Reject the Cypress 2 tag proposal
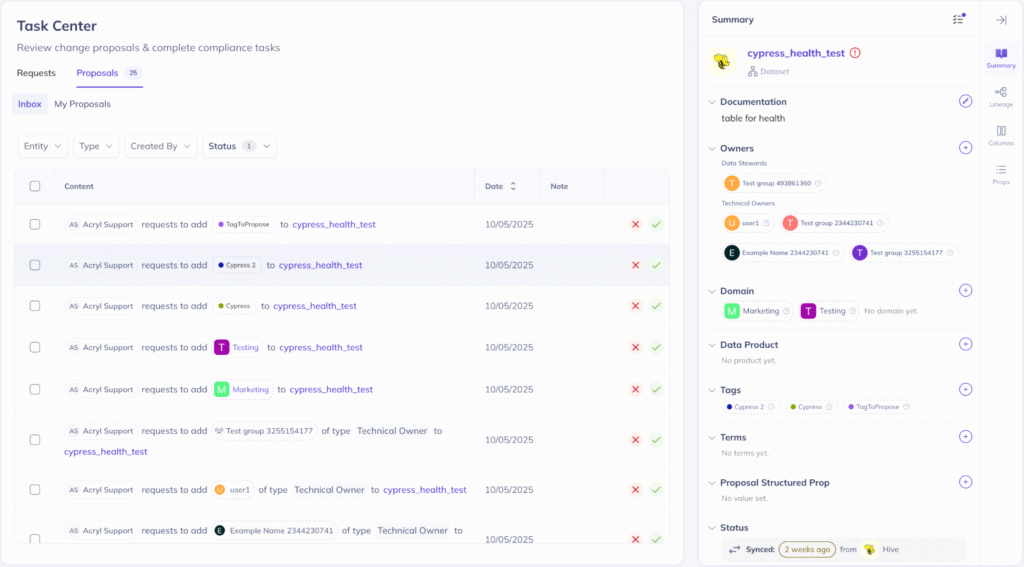The image size is (1024, 567). [x=635, y=265]
